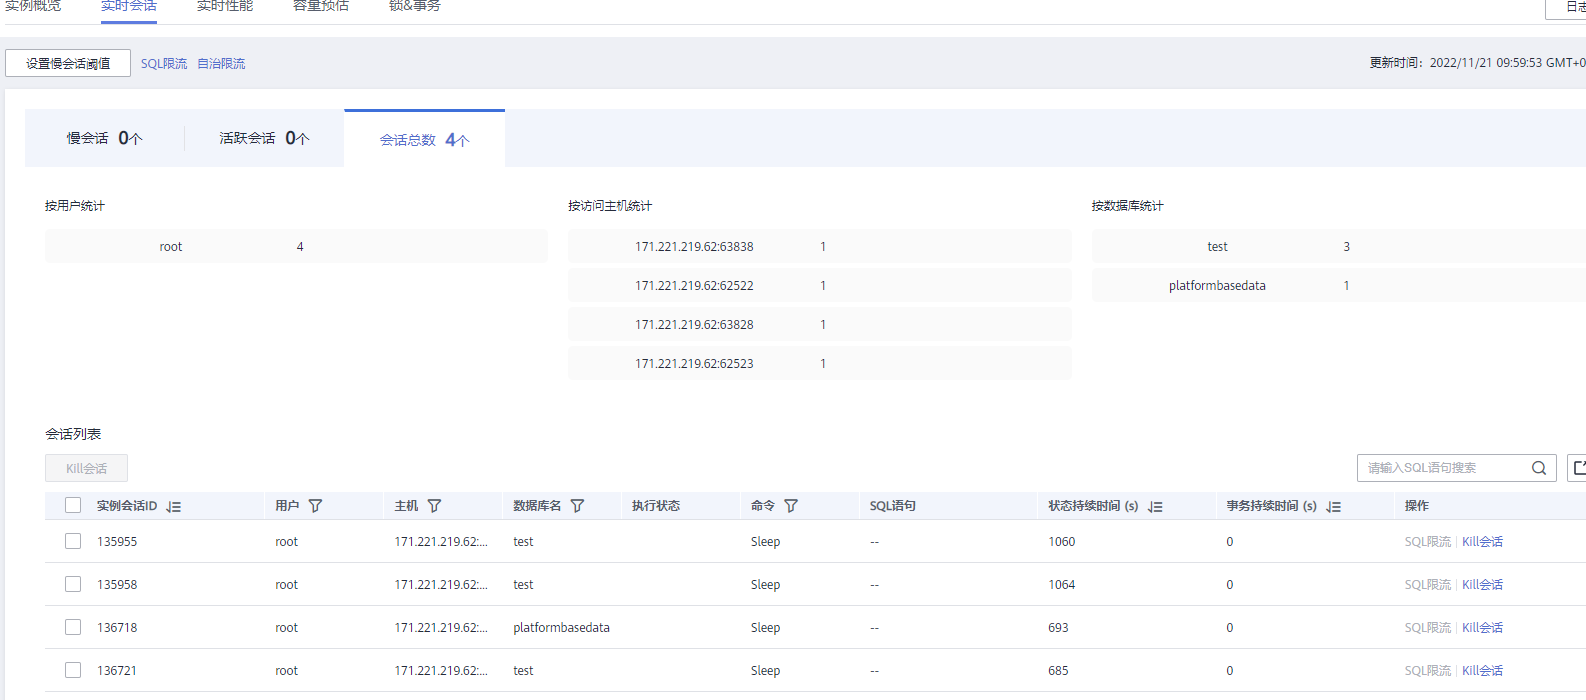
Task: Tick the checkbox for session 136721
Action: pyautogui.click(x=73, y=670)
